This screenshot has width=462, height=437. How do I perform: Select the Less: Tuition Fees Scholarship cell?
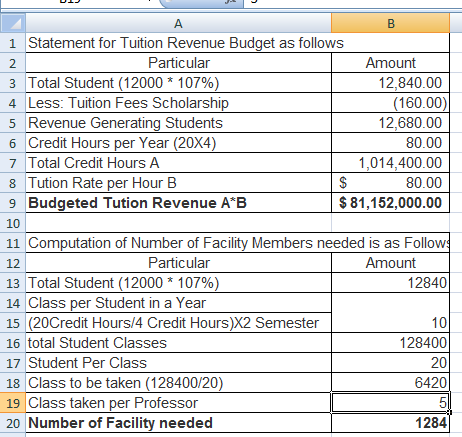(x=178, y=103)
